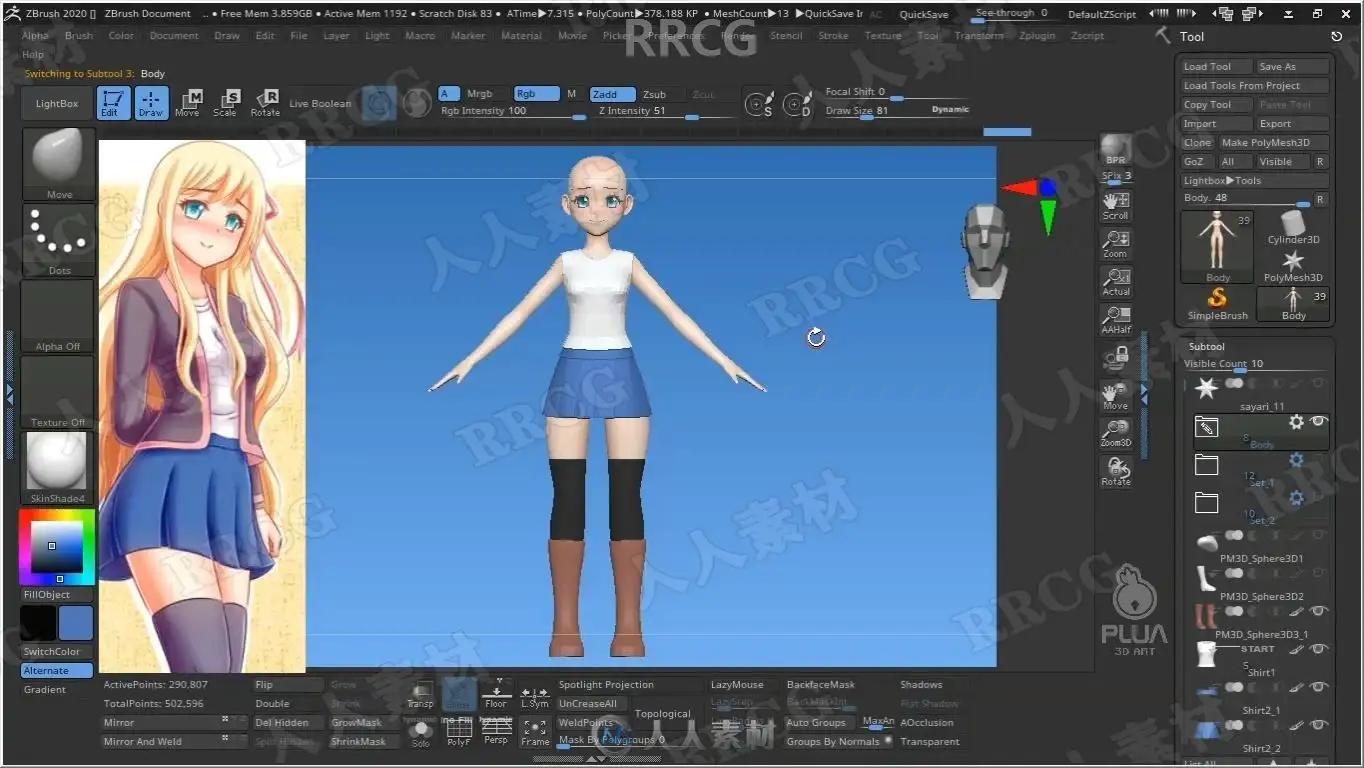Click the LightBox button
The width and height of the screenshot is (1364, 768).
click(x=57, y=104)
